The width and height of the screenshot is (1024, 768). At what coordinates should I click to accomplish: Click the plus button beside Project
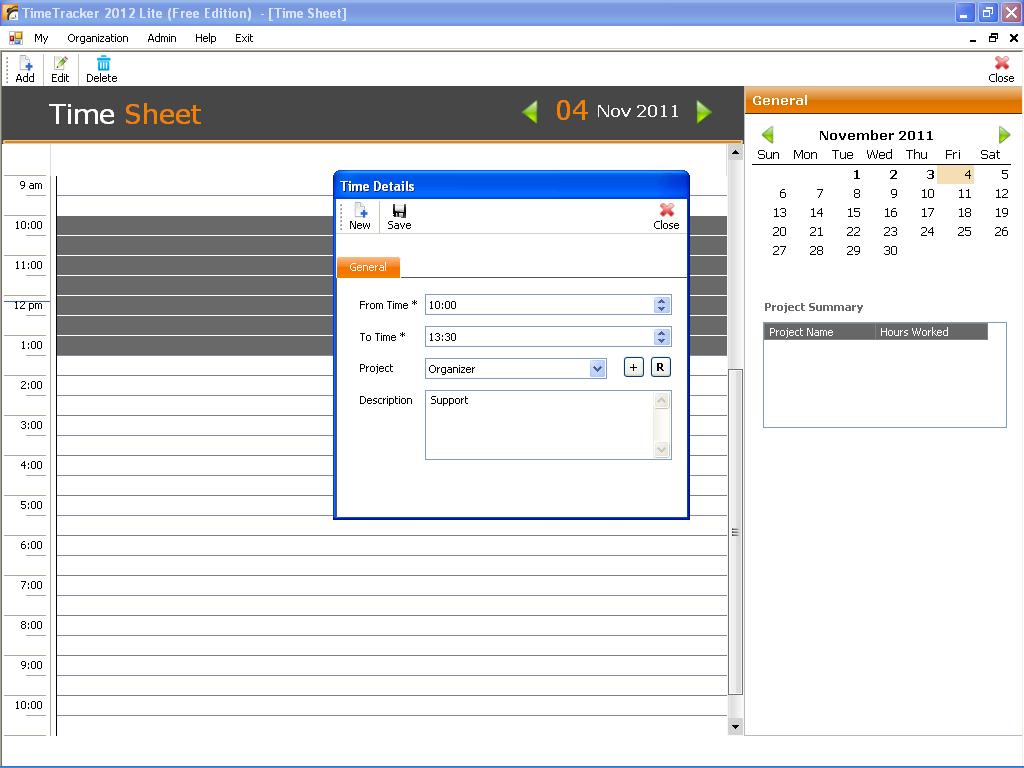tap(633, 368)
